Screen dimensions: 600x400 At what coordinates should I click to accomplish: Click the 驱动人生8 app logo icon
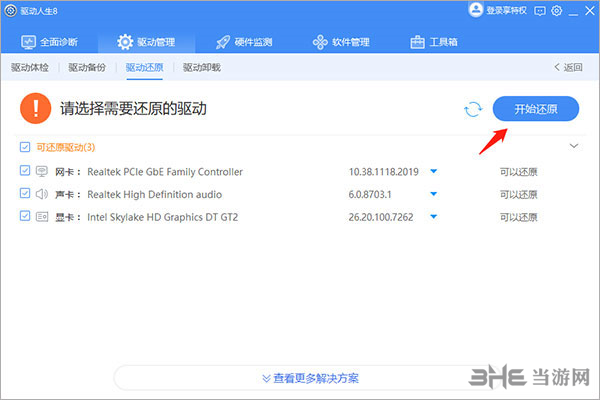[11, 11]
